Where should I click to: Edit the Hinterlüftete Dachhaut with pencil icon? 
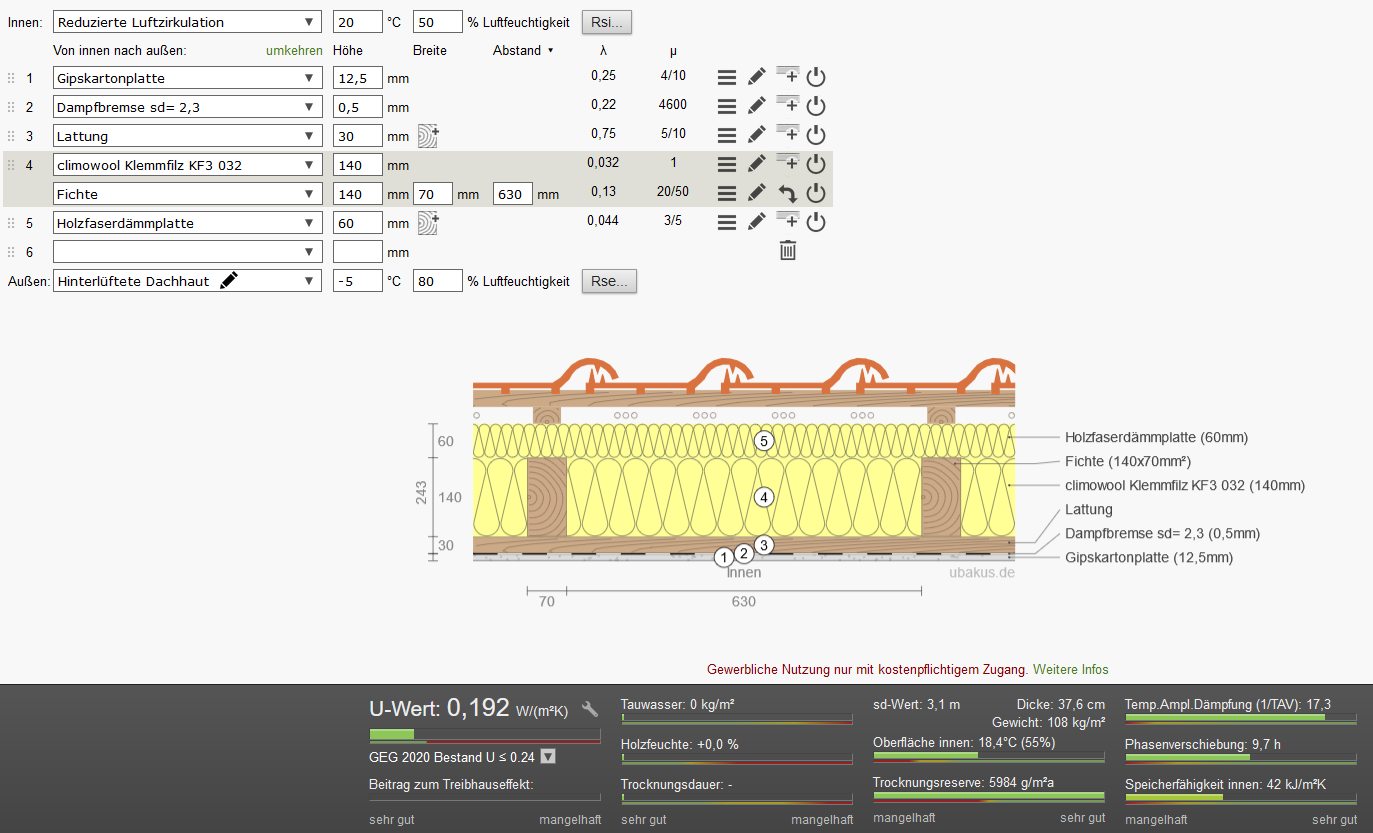pyautogui.click(x=229, y=281)
